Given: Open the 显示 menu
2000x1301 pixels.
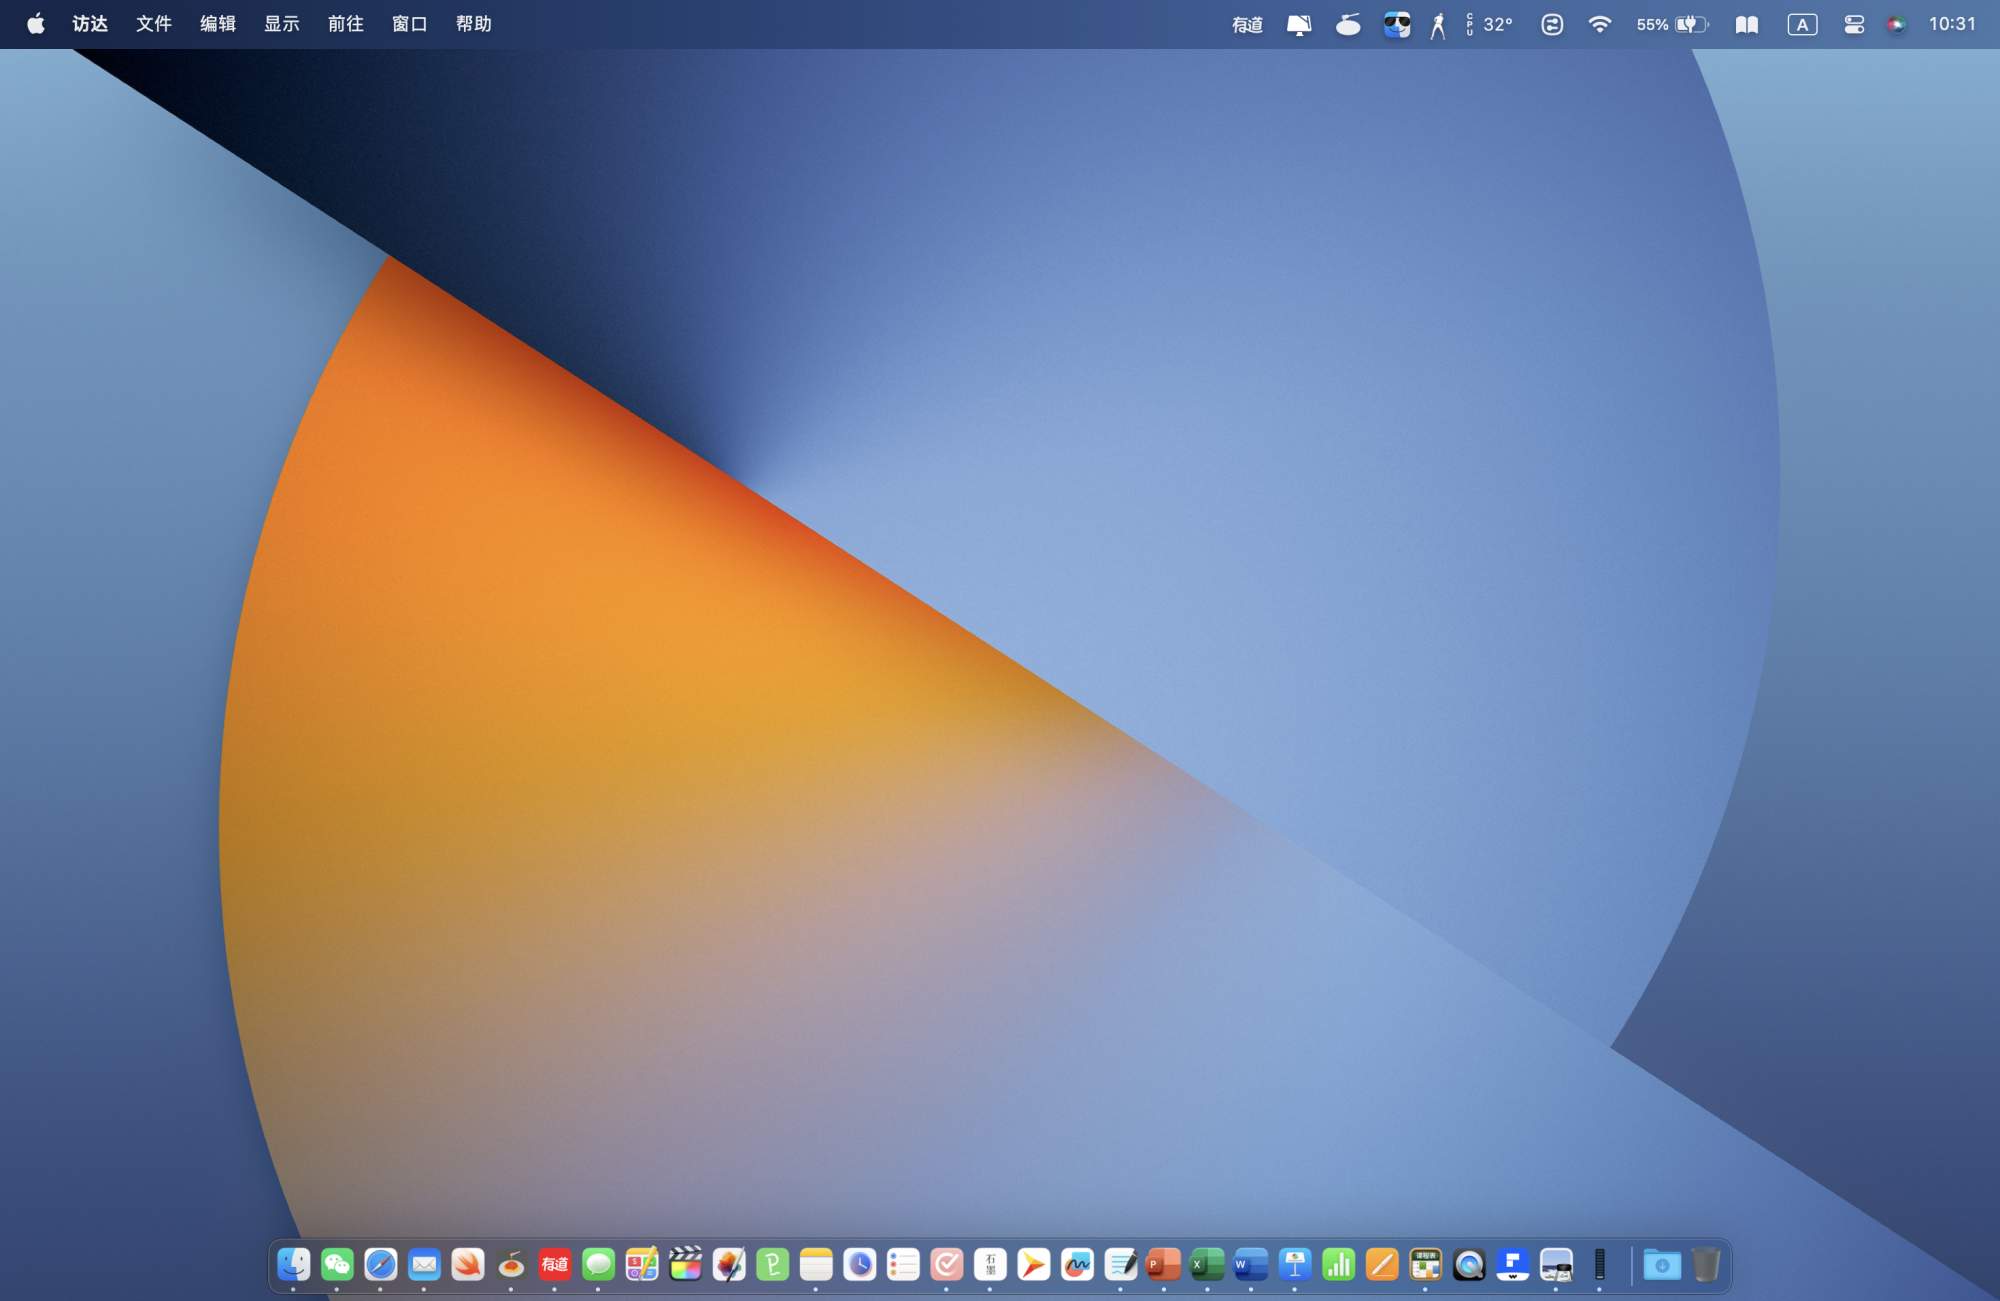Looking at the screenshot, I should (282, 24).
